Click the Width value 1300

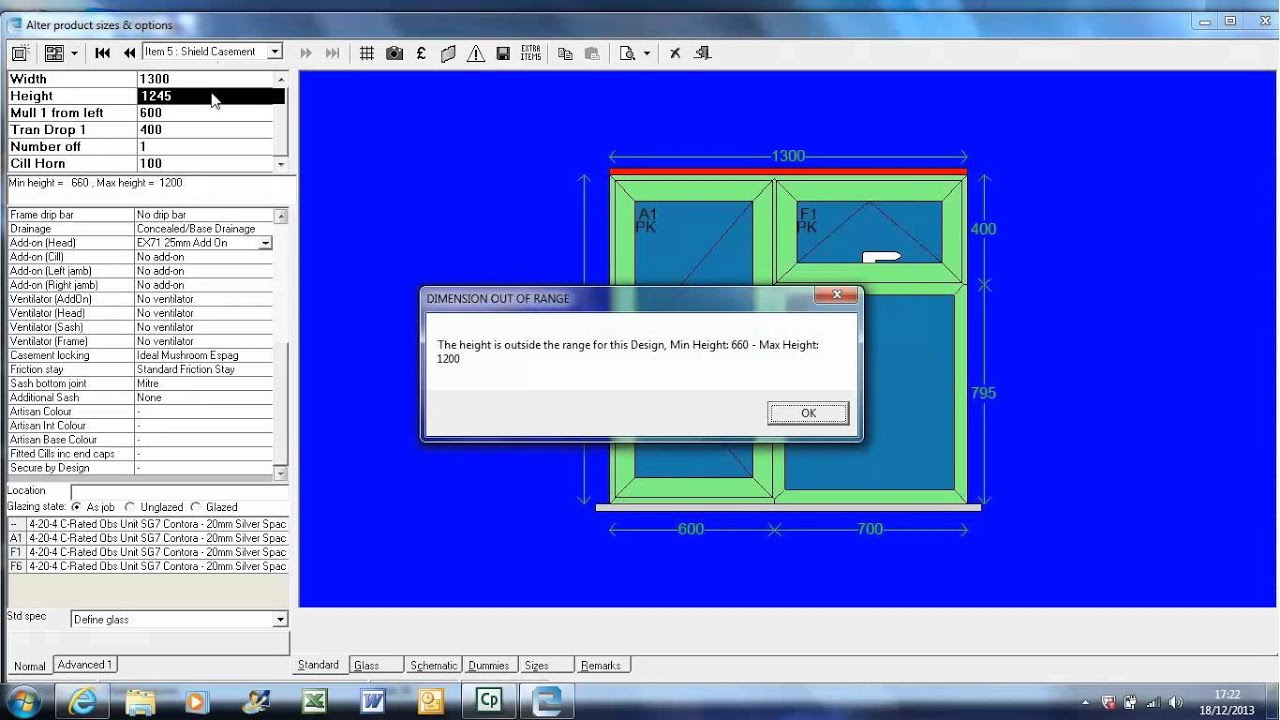[x=204, y=79]
